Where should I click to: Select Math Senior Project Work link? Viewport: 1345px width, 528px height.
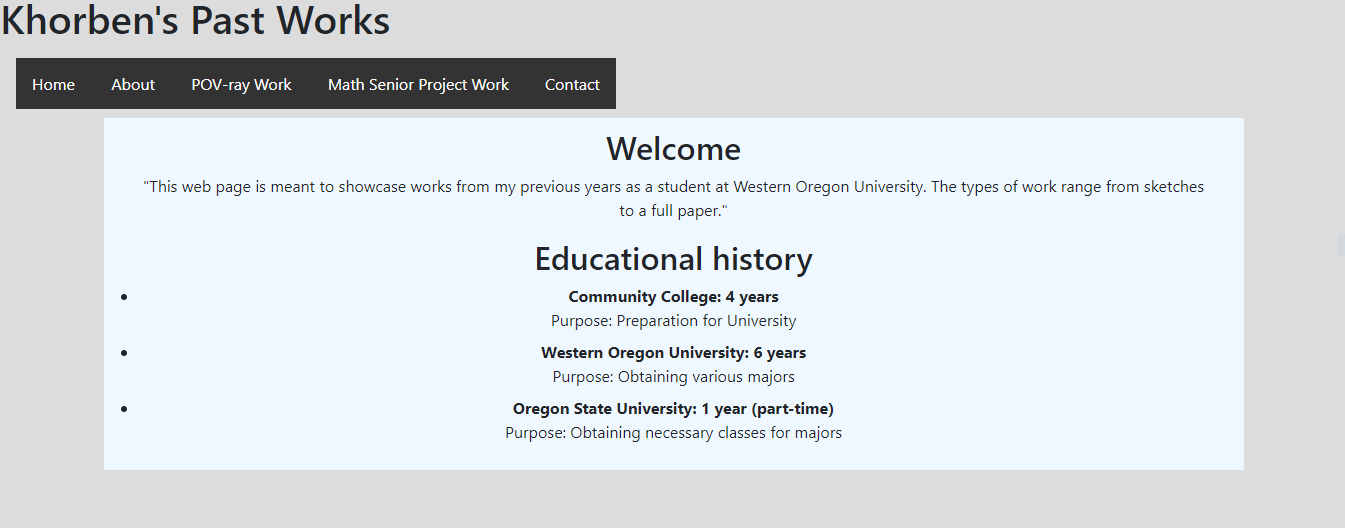point(418,85)
